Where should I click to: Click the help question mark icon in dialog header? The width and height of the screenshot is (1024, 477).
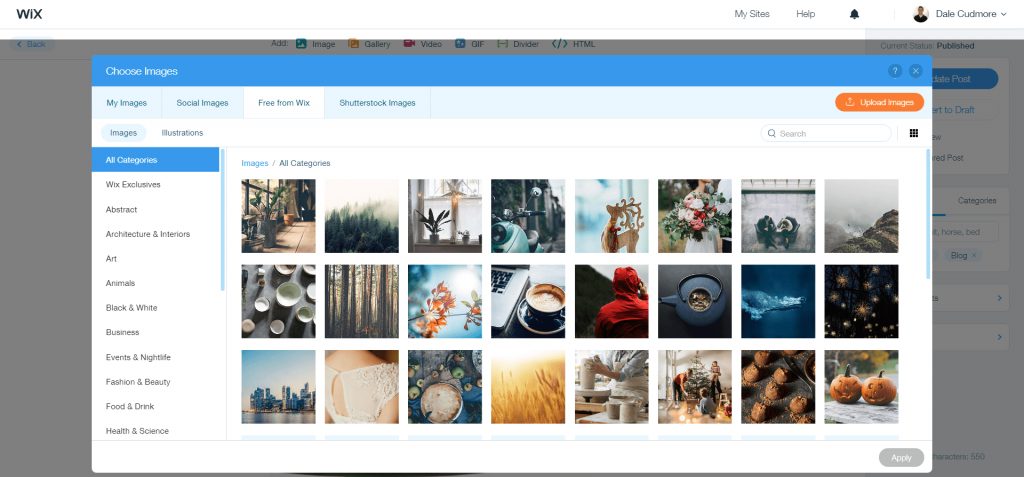pyautogui.click(x=895, y=71)
